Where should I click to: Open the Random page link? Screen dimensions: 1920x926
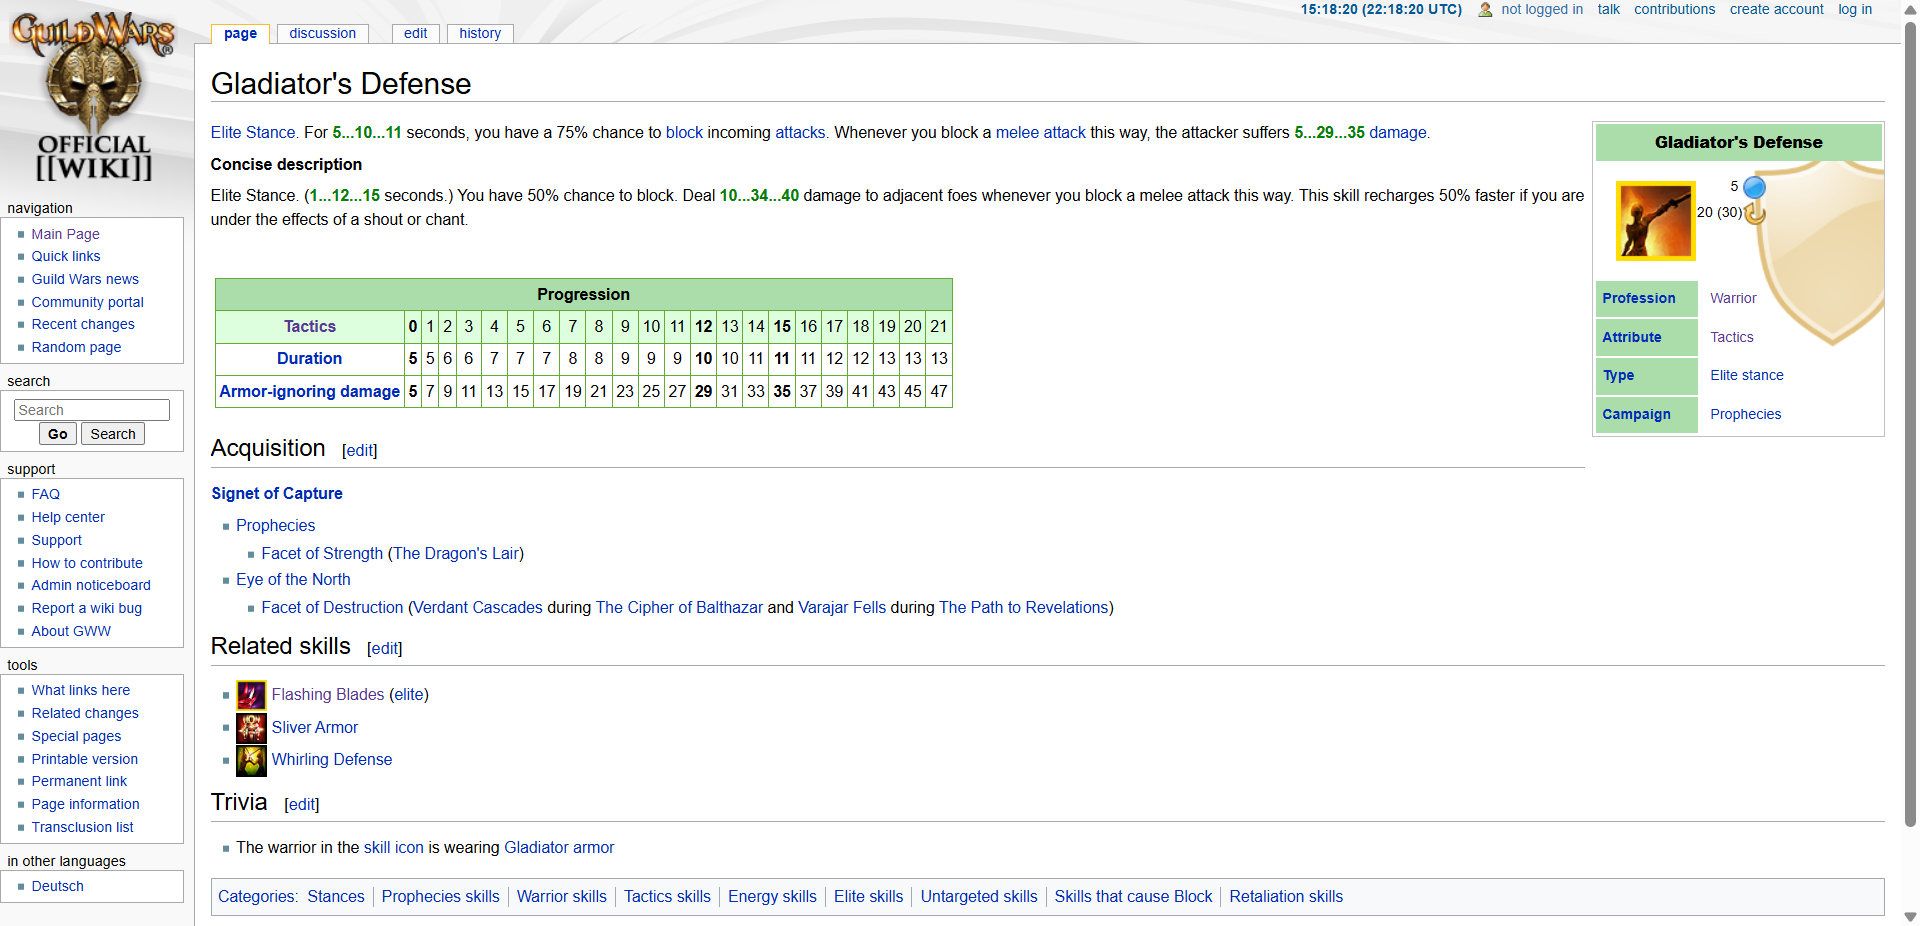(x=76, y=347)
